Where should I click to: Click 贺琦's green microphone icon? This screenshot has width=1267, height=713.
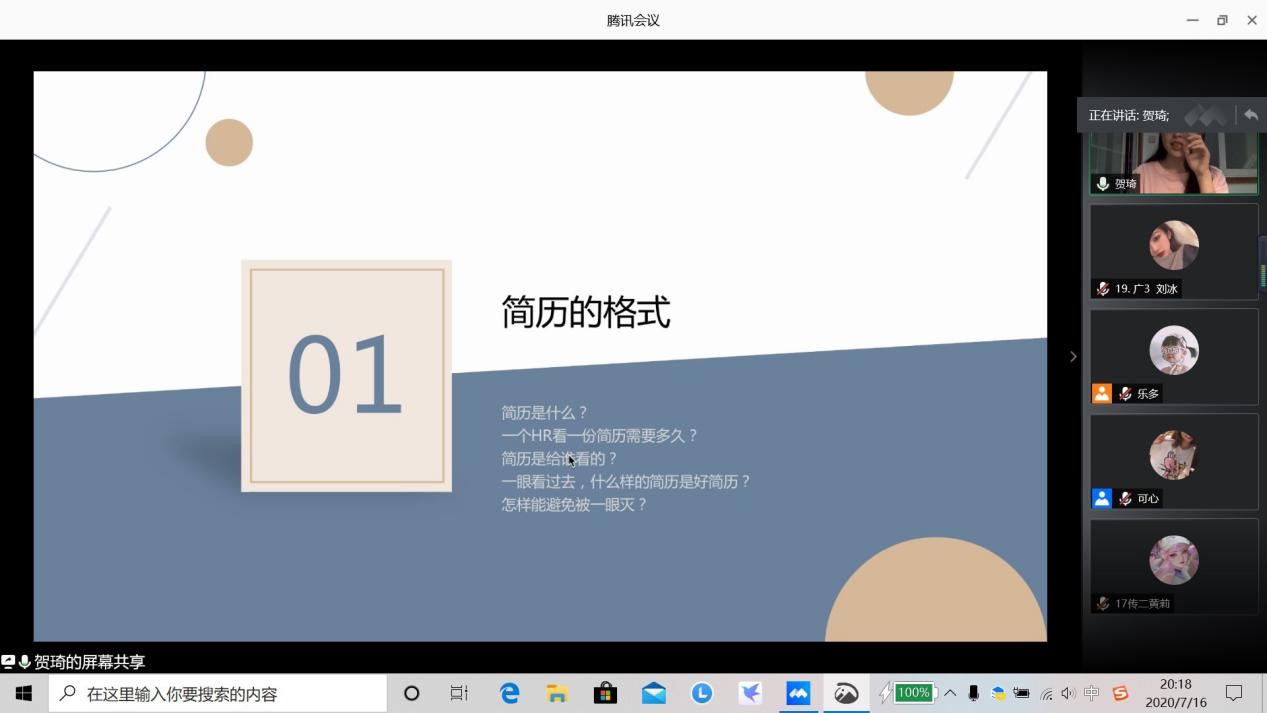pyautogui.click(x=1102, y=184)
